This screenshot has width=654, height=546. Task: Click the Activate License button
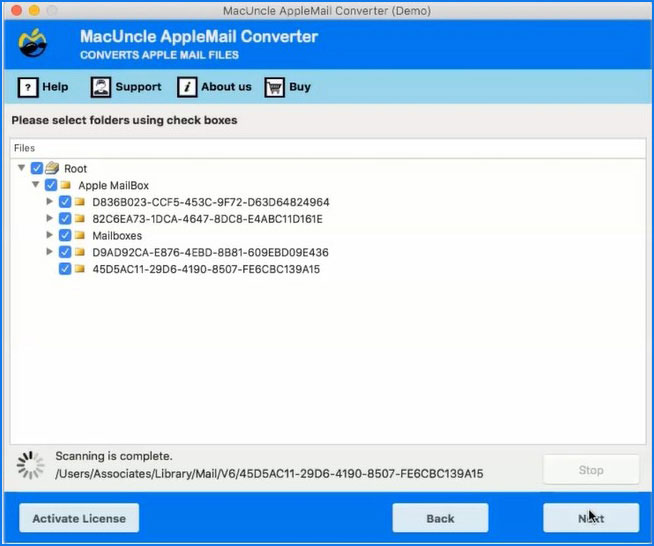[79, 518]
